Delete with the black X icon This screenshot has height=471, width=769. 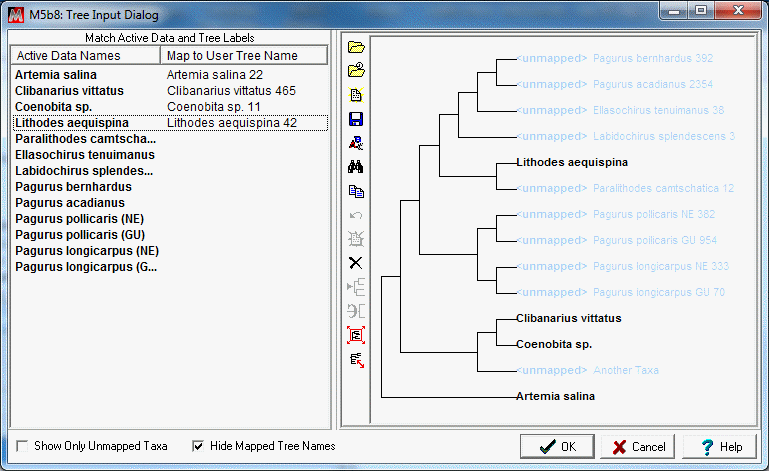click(x=356, y=263)
